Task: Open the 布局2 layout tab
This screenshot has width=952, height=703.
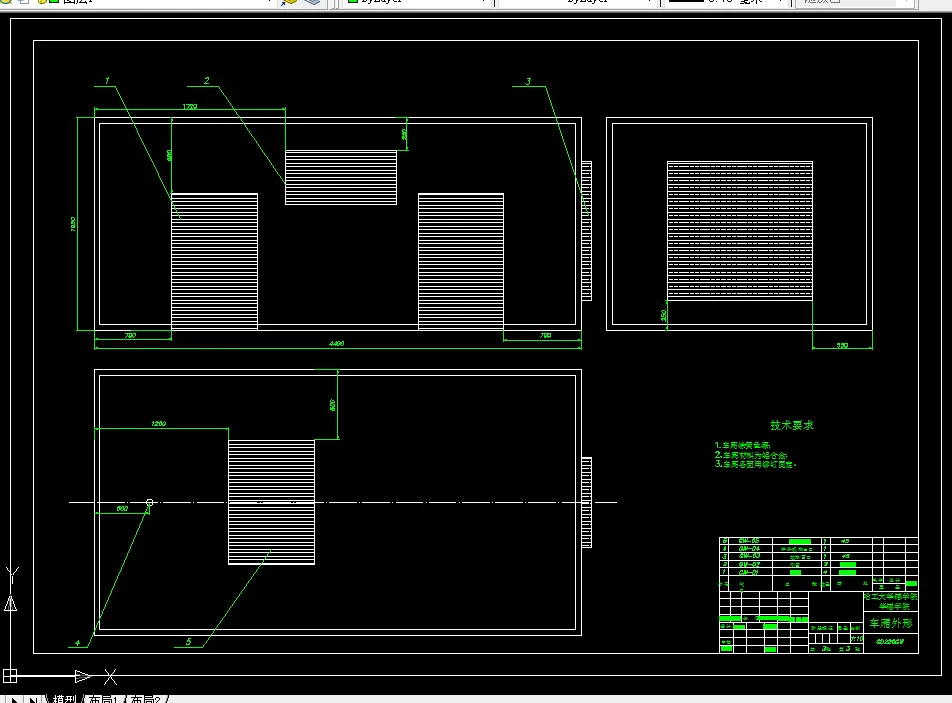Action: tap(146, 699)
